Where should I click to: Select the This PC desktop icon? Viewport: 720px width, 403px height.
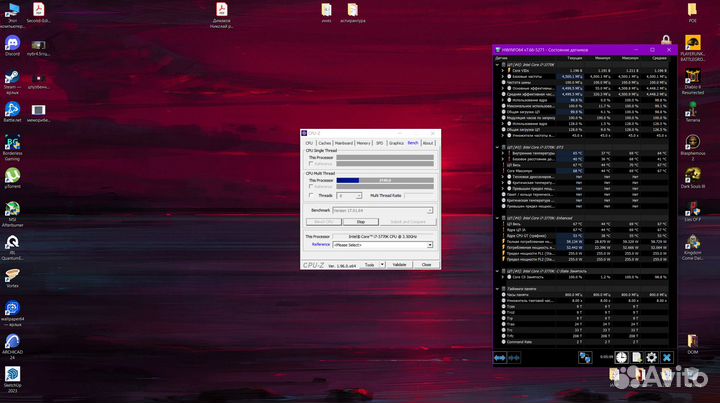[x=12, y=15]
